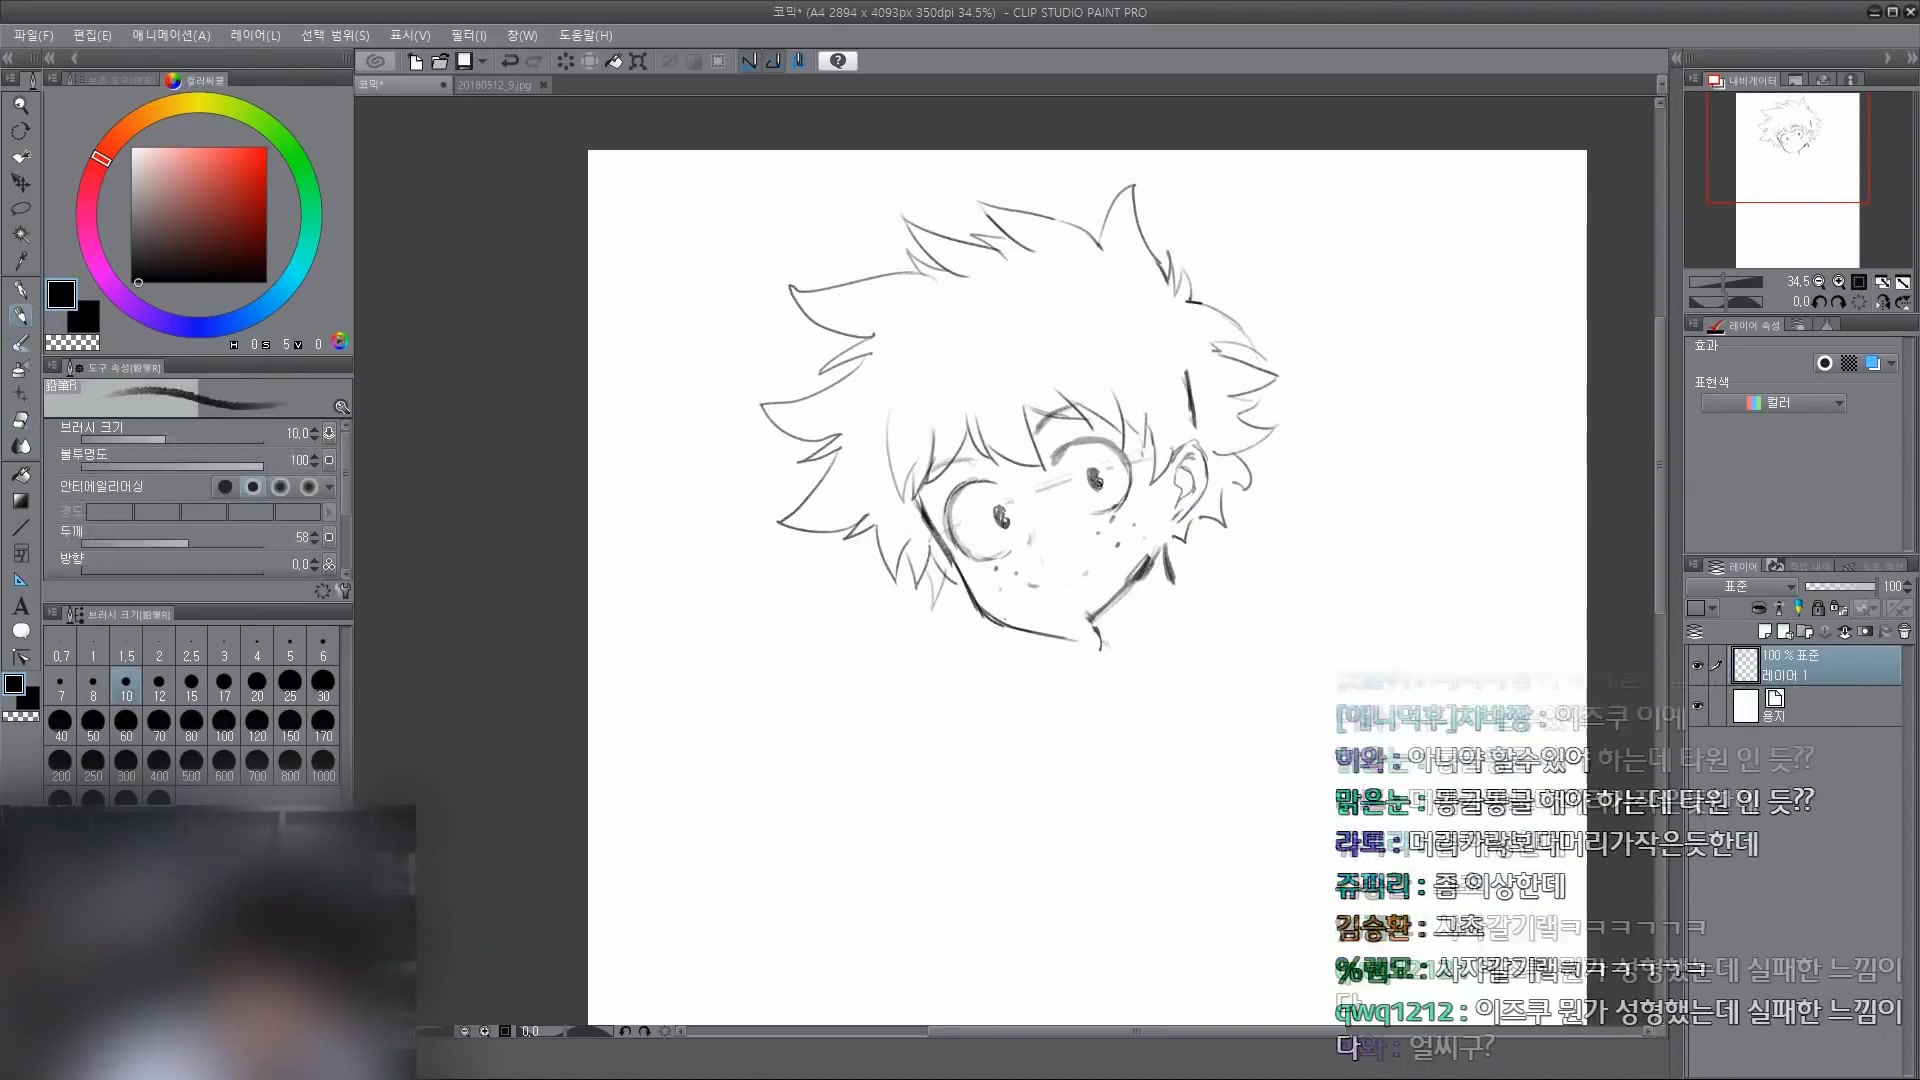This screenshot has width=1920, height=1080.
Task: Open 필터(I) menu
Action: coord(468,35)
